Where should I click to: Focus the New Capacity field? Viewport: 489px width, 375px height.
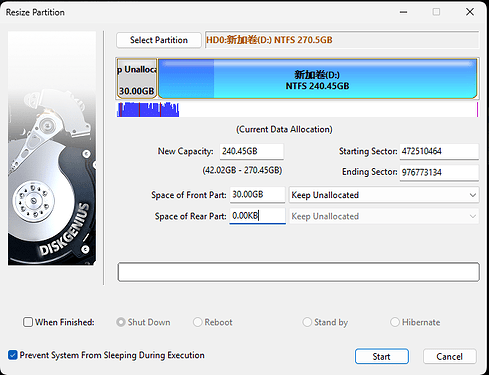coord(252,151)
